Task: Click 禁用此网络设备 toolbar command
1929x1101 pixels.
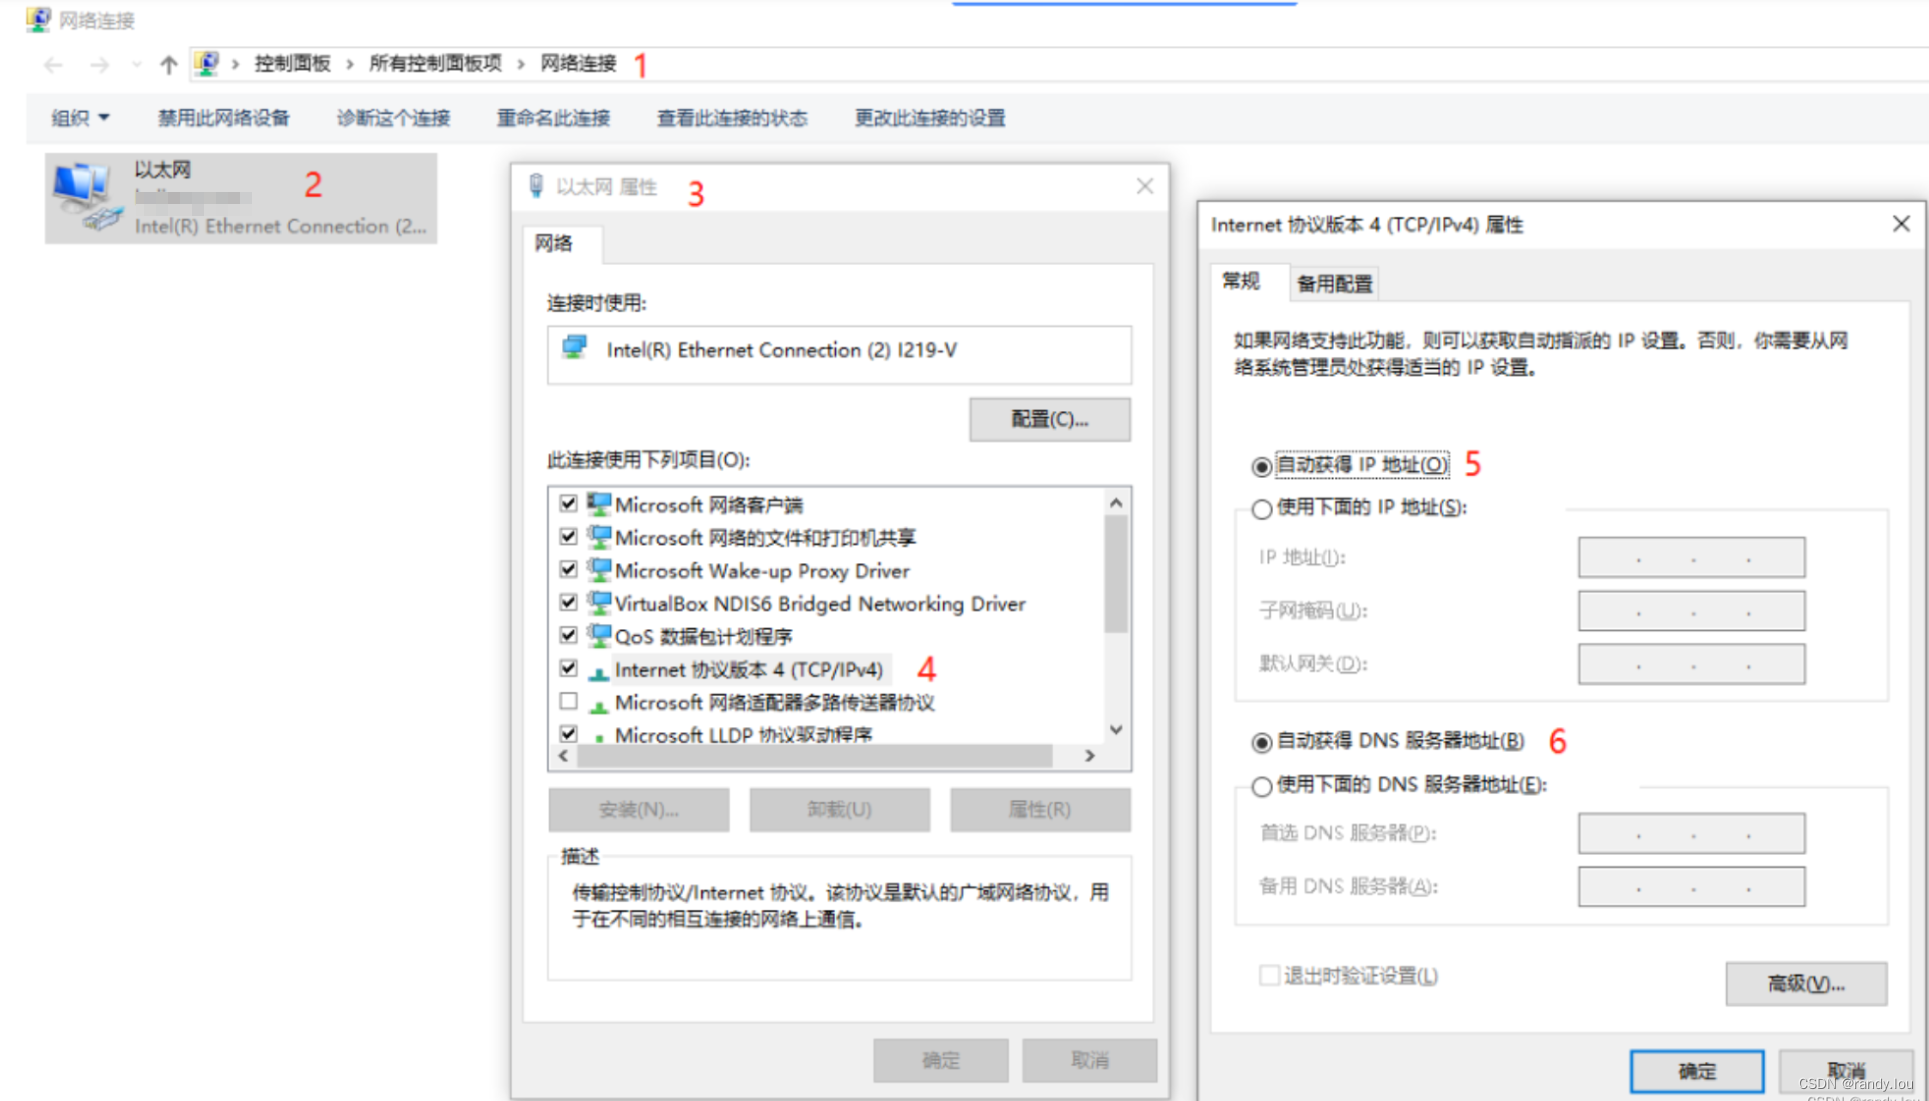Action: click(223, 118)
